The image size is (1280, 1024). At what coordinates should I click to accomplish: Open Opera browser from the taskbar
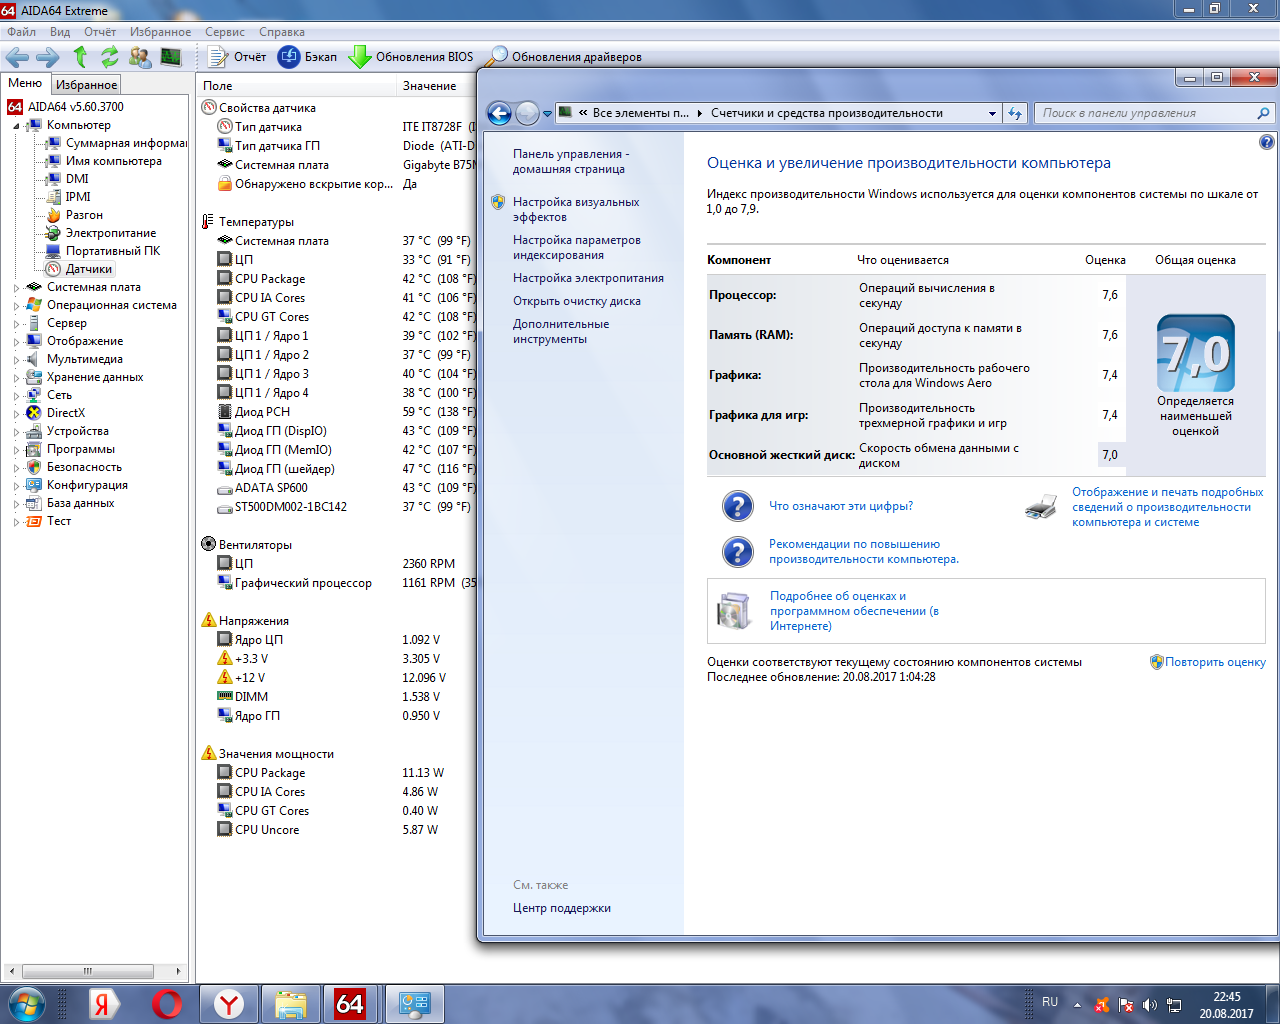point(167,1003)
